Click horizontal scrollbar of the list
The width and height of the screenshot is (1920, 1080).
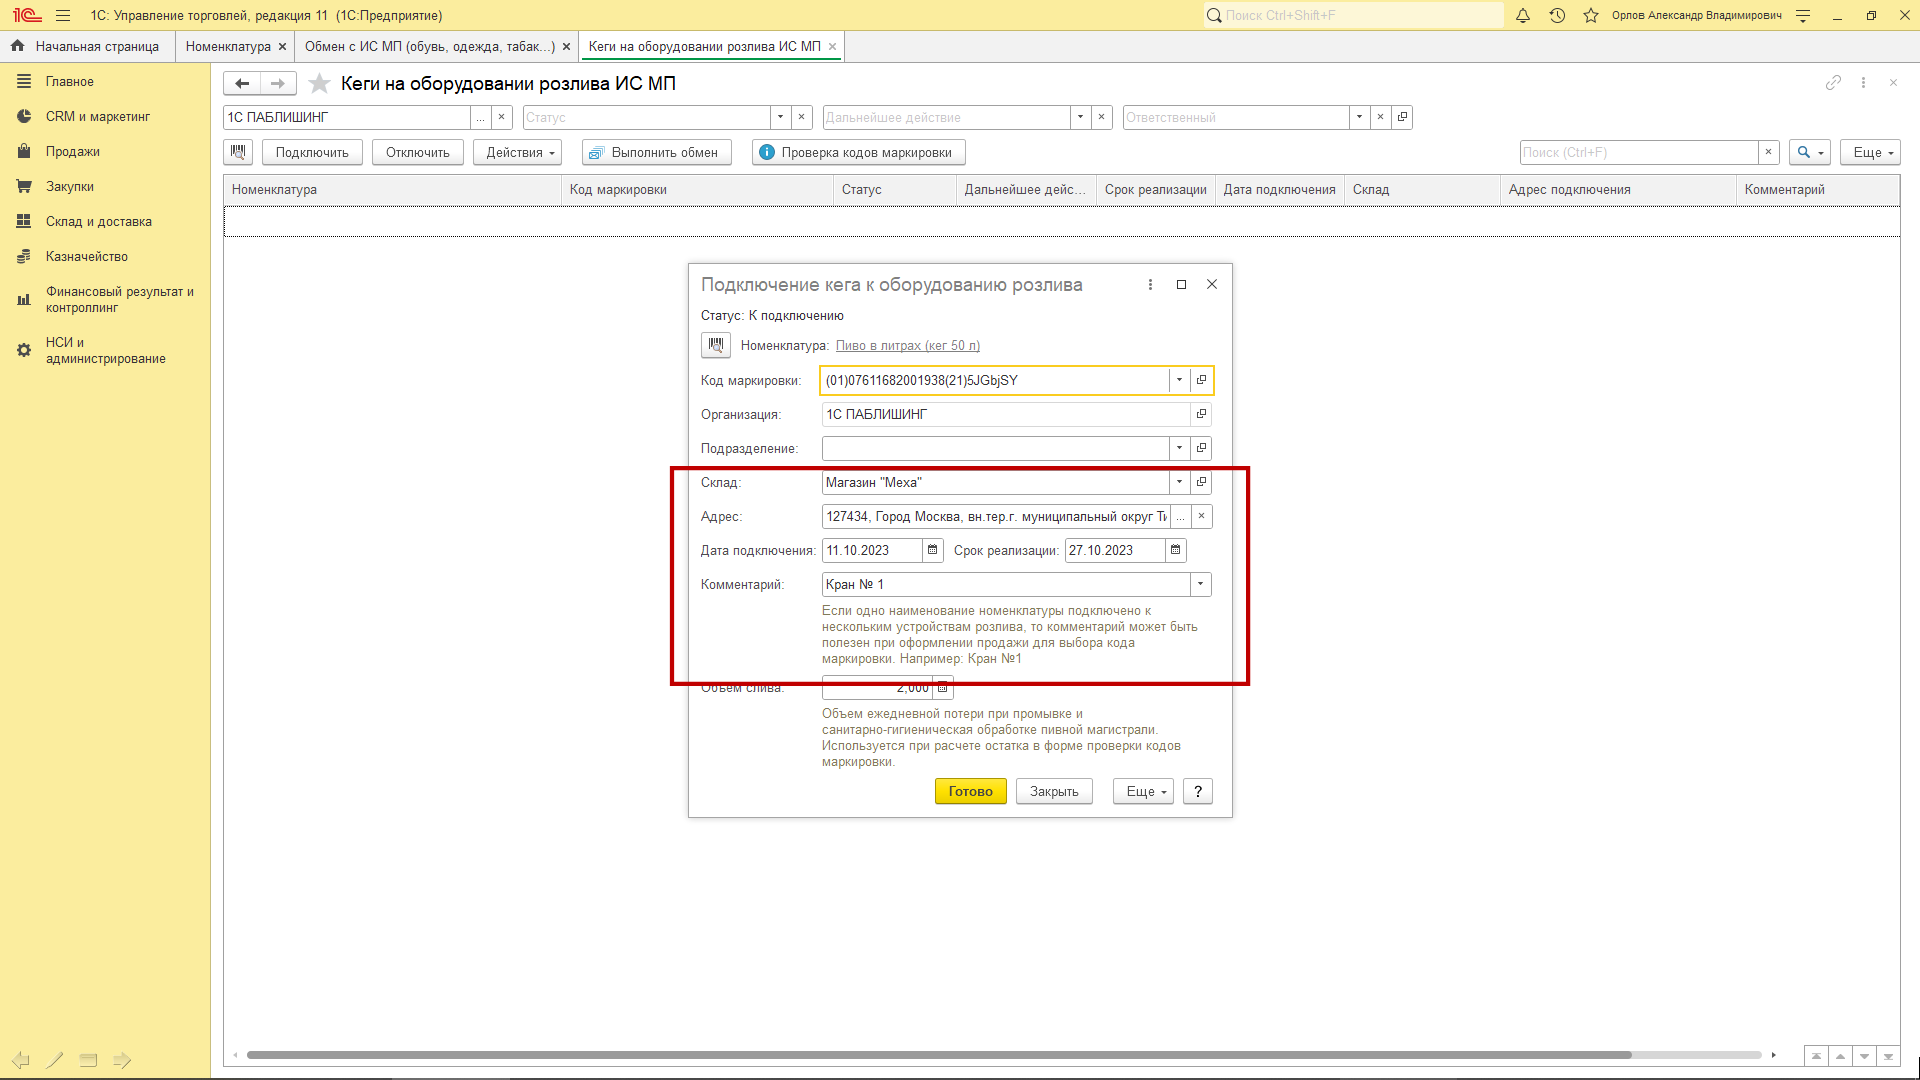click(938, 1055)
